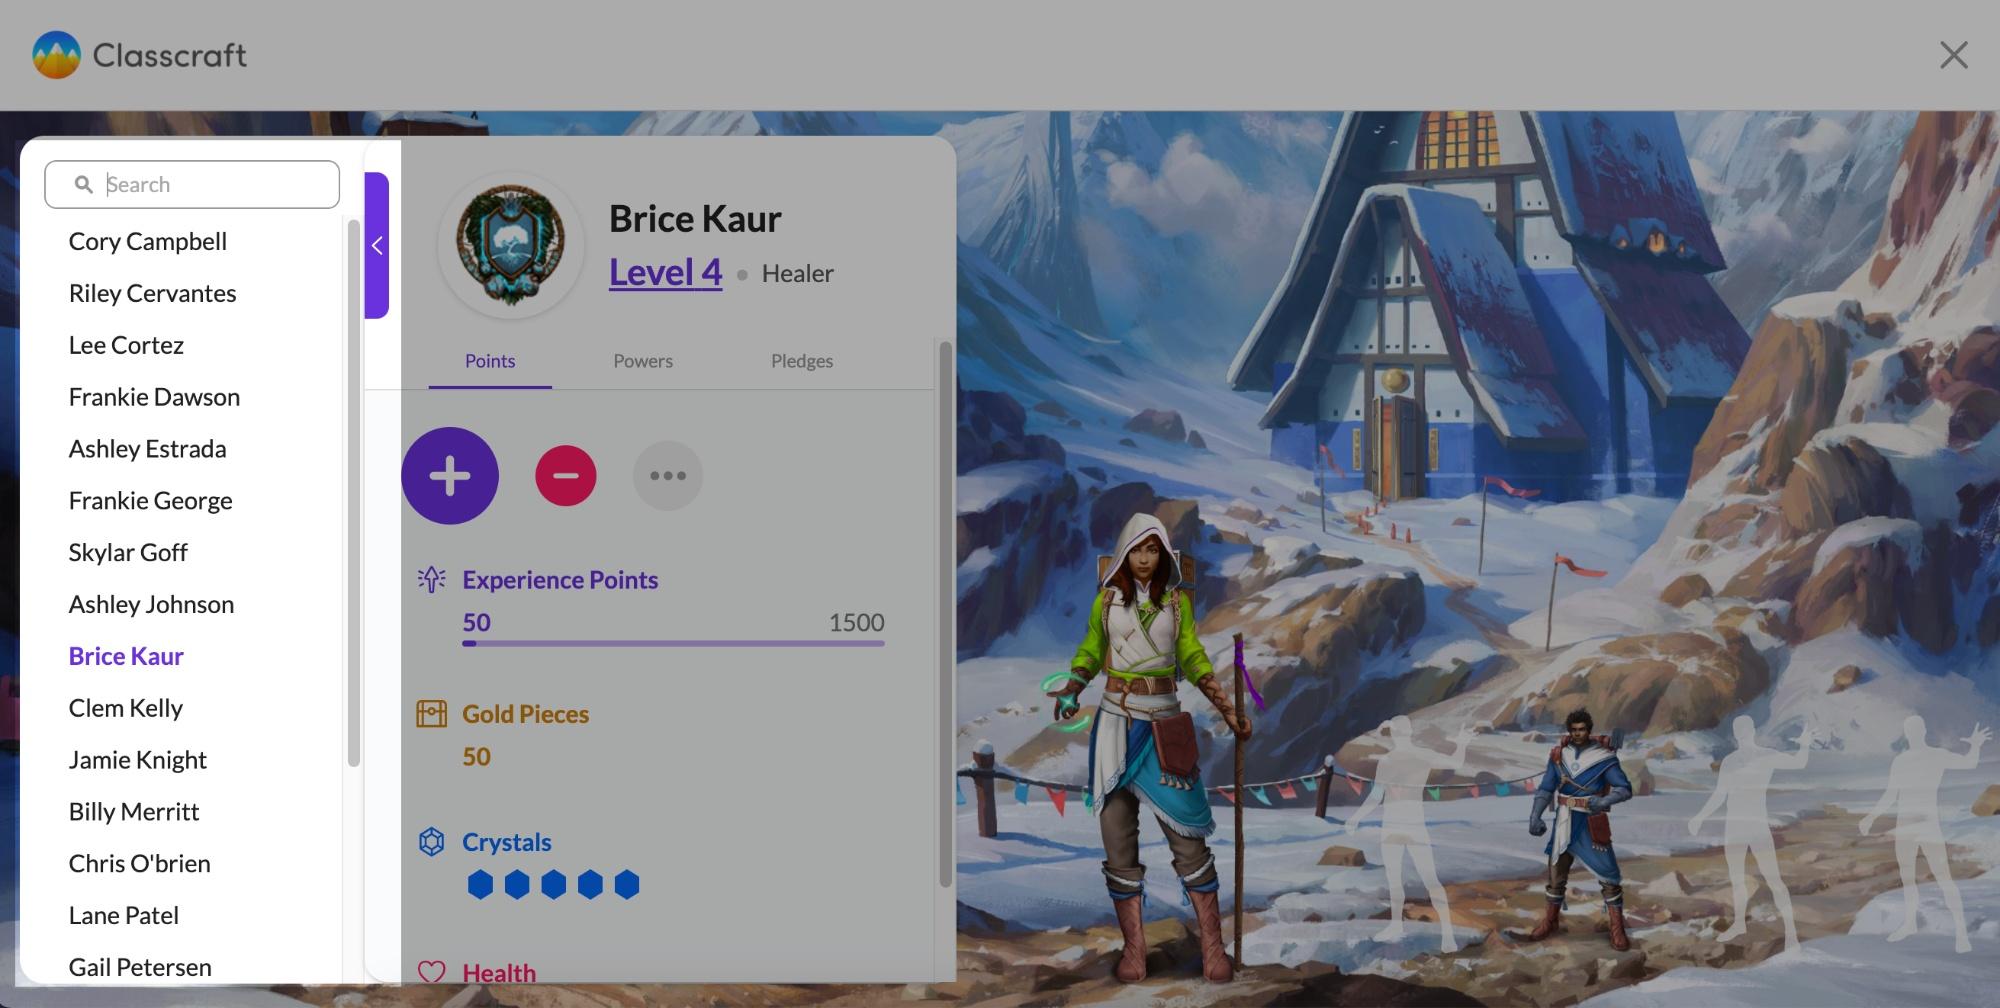Click the Classcraft logo icon
This screenshot has height=1008, width=2000.
pos(56,55)
